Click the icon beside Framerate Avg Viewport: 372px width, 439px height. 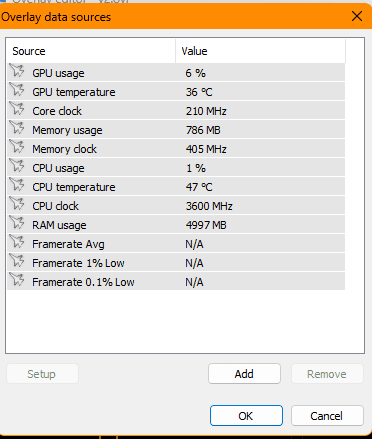tap(17, 242)
